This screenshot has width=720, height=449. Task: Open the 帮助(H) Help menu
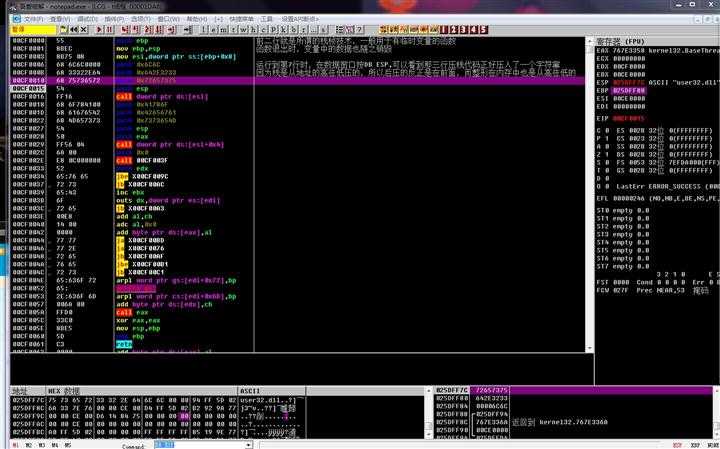click(x=196, y=19)
